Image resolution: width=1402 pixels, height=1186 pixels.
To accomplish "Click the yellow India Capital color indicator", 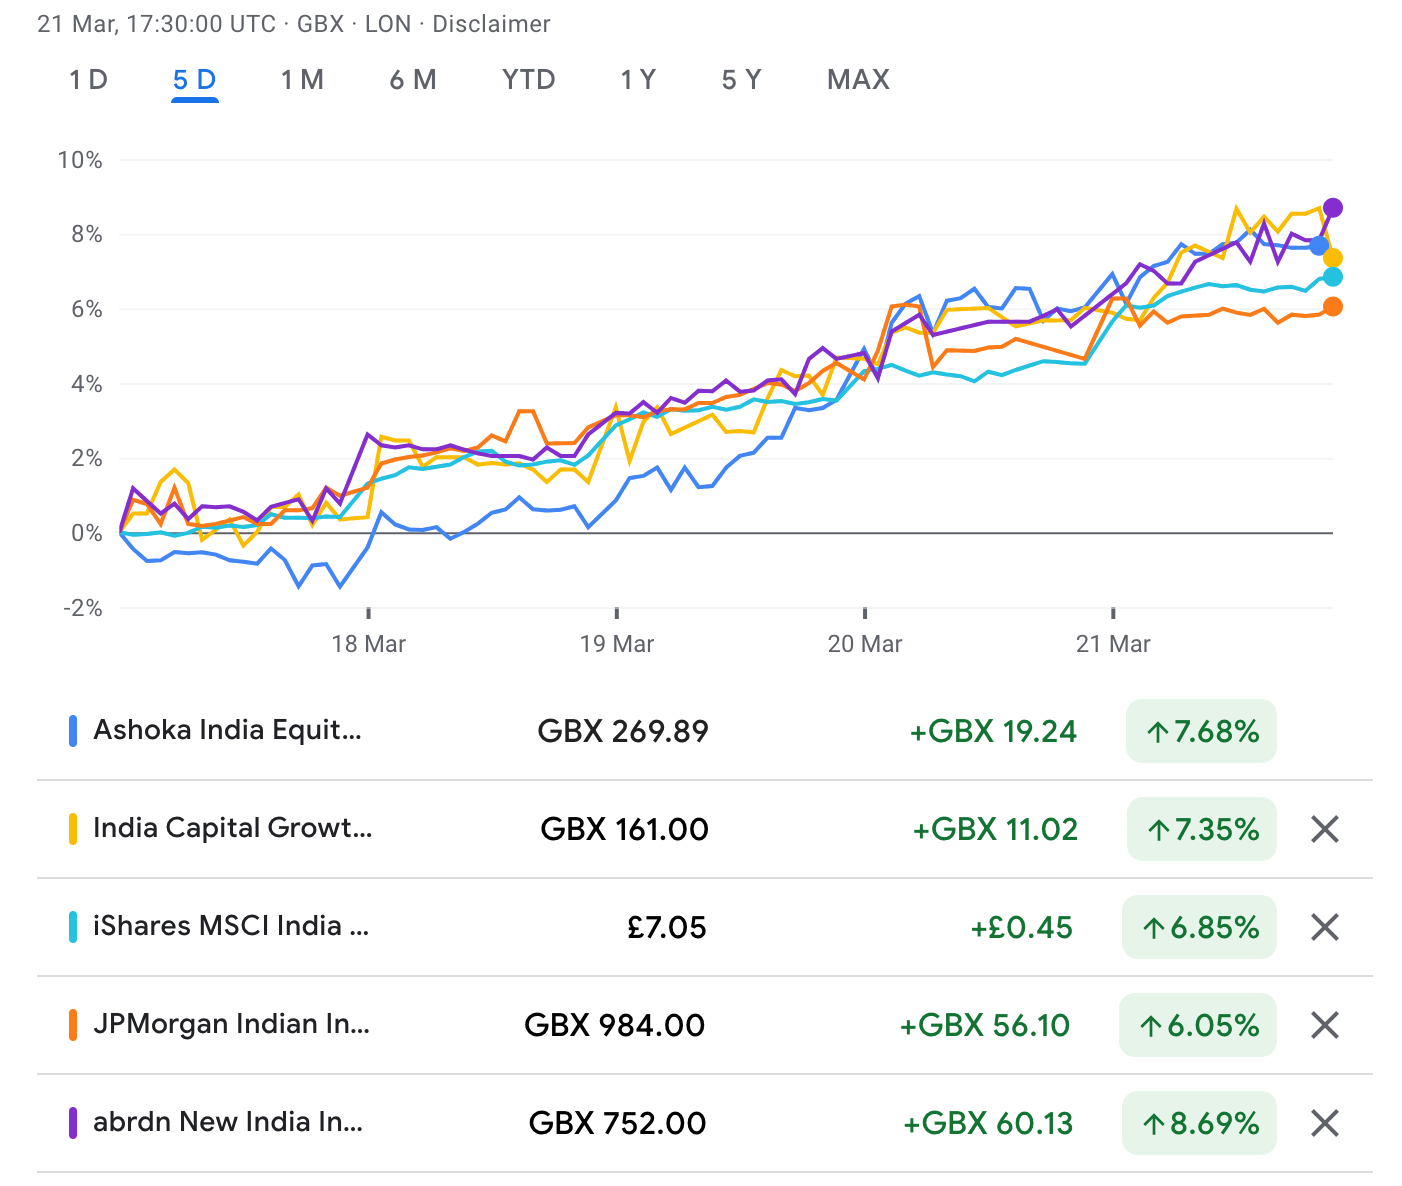I will [x=73, y=829].
